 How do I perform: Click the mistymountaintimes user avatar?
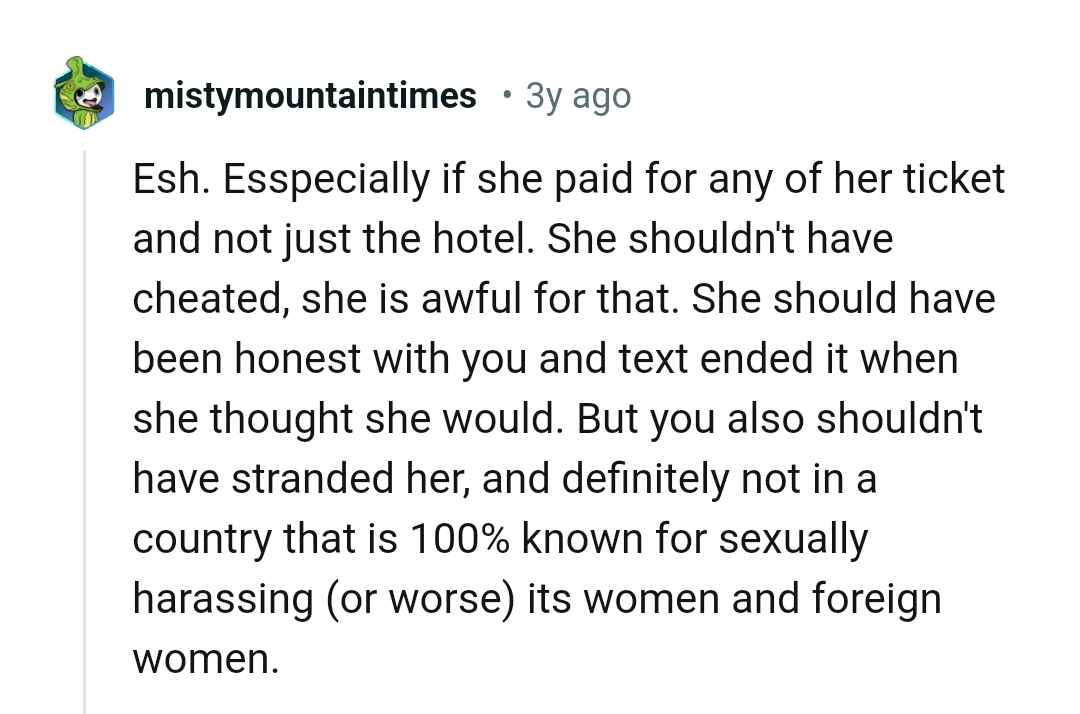(x=84, y=95)
